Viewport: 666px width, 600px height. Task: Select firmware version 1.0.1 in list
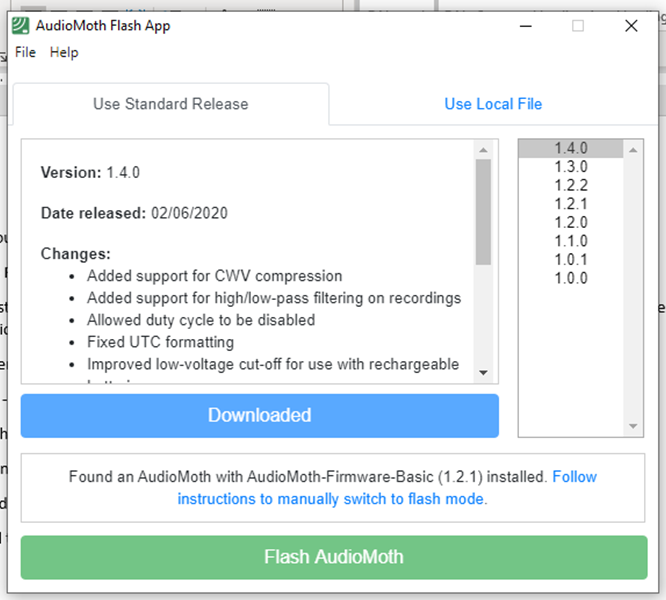pyautogui.click(x=571, y=259)
